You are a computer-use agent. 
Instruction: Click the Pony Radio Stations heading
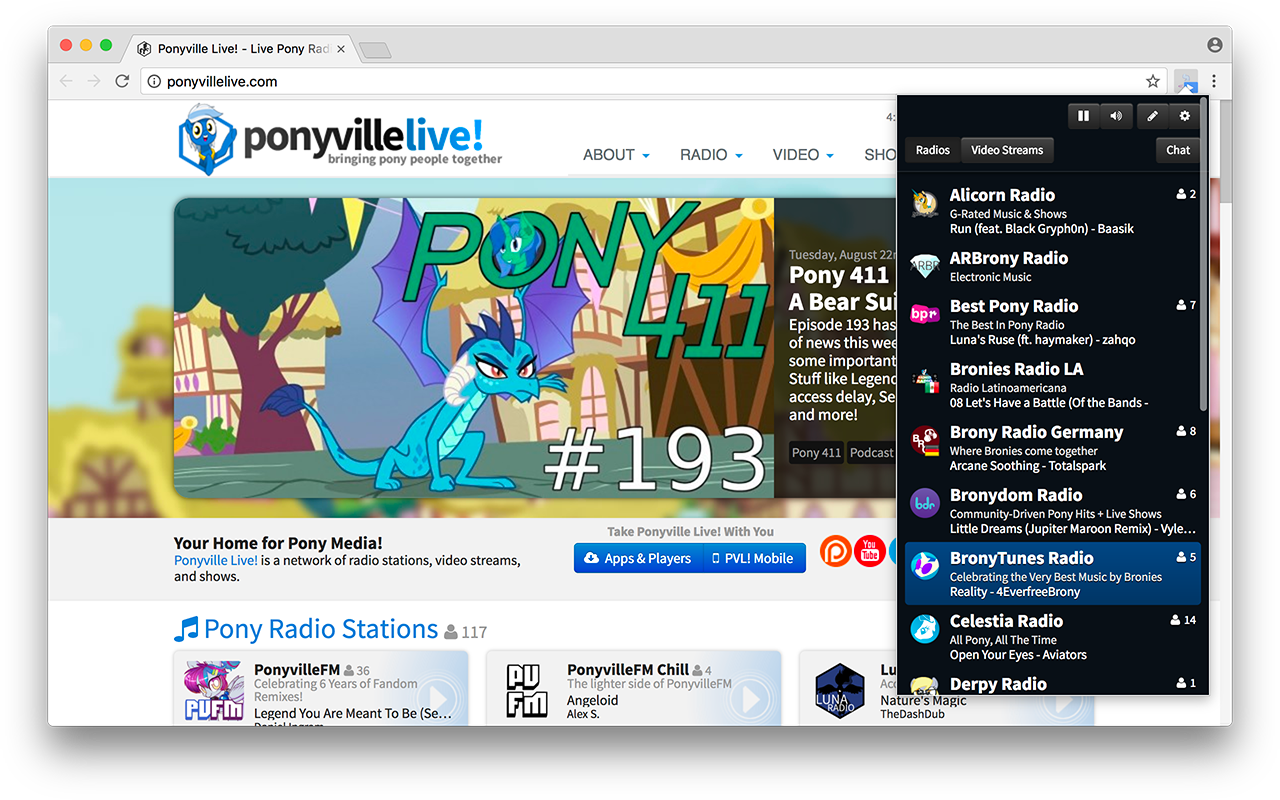(x=321, y=629)
